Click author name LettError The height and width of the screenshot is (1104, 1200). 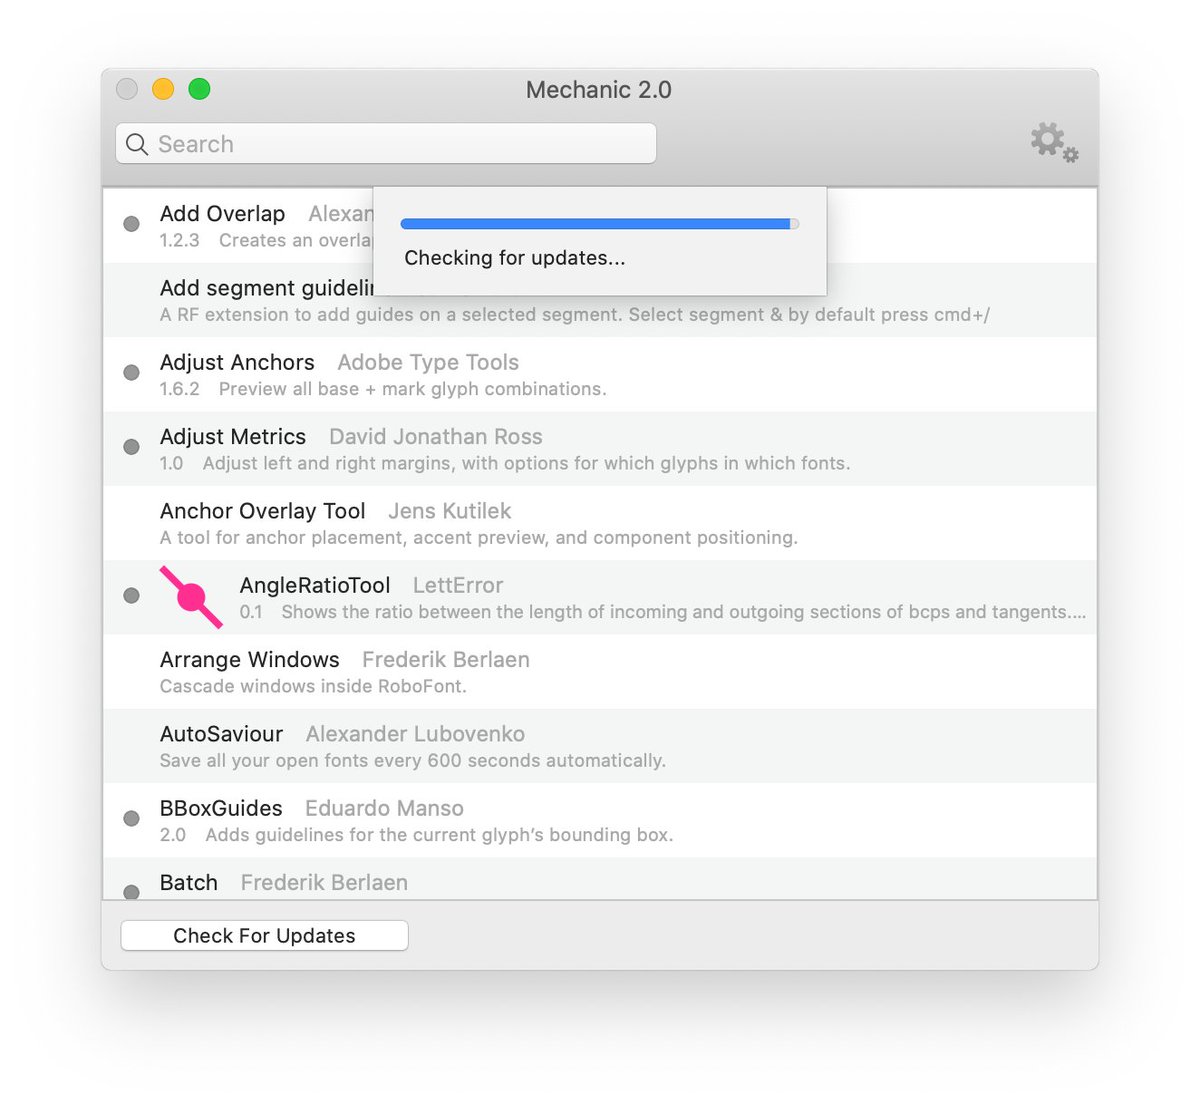[x=458, y=585]
